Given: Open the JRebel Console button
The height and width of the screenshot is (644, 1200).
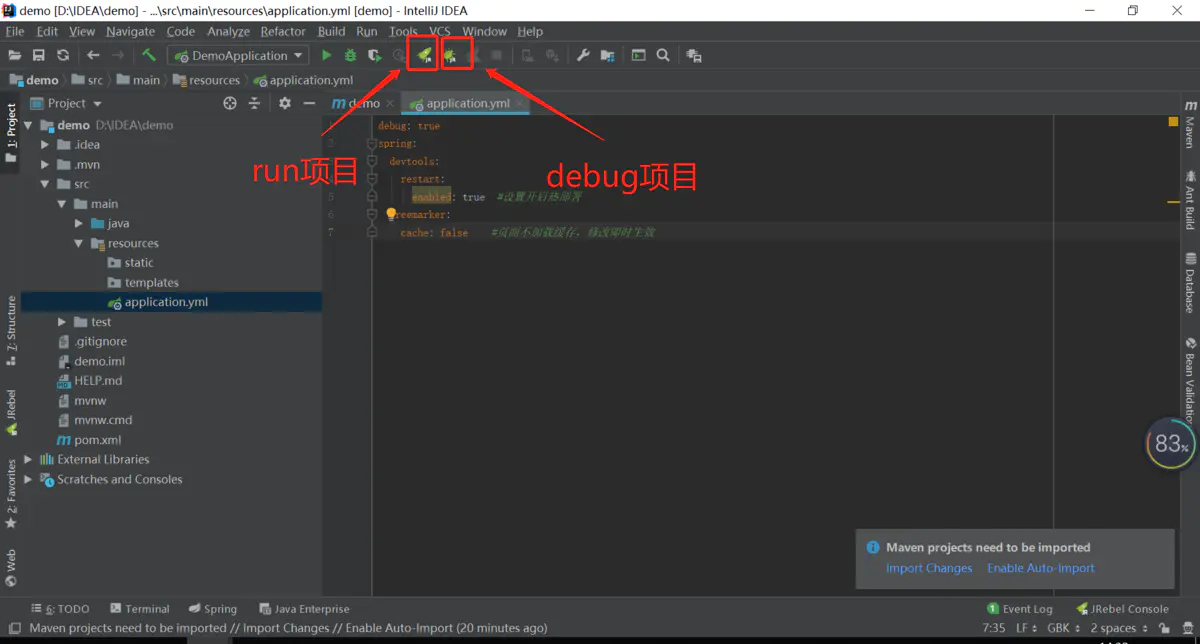Looking at the screenshot, I should [1122, 609].
